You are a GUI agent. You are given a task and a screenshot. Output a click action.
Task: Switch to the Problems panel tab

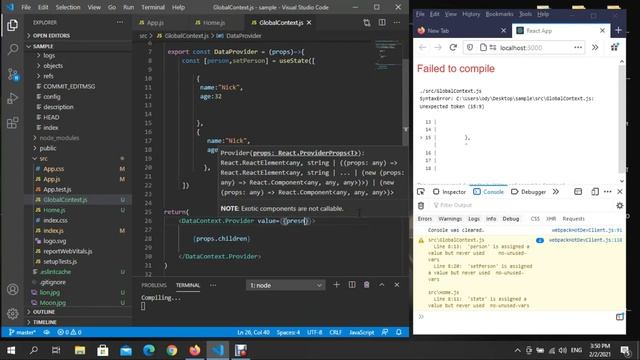154,285
